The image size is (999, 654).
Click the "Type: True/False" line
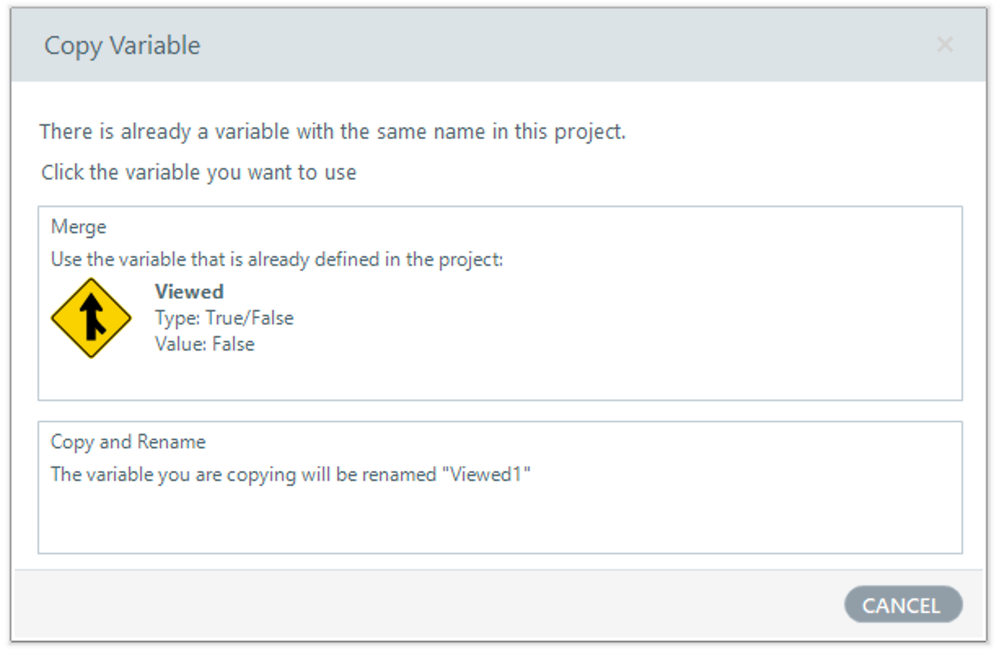pyautogui.click(x=224, y=318)
